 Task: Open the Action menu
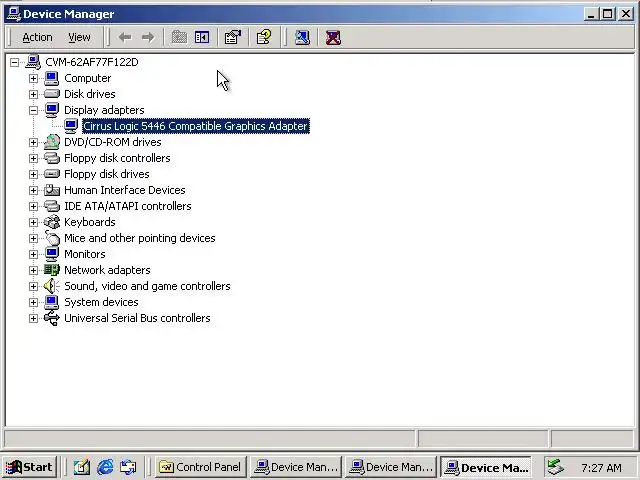coord(37,37)
